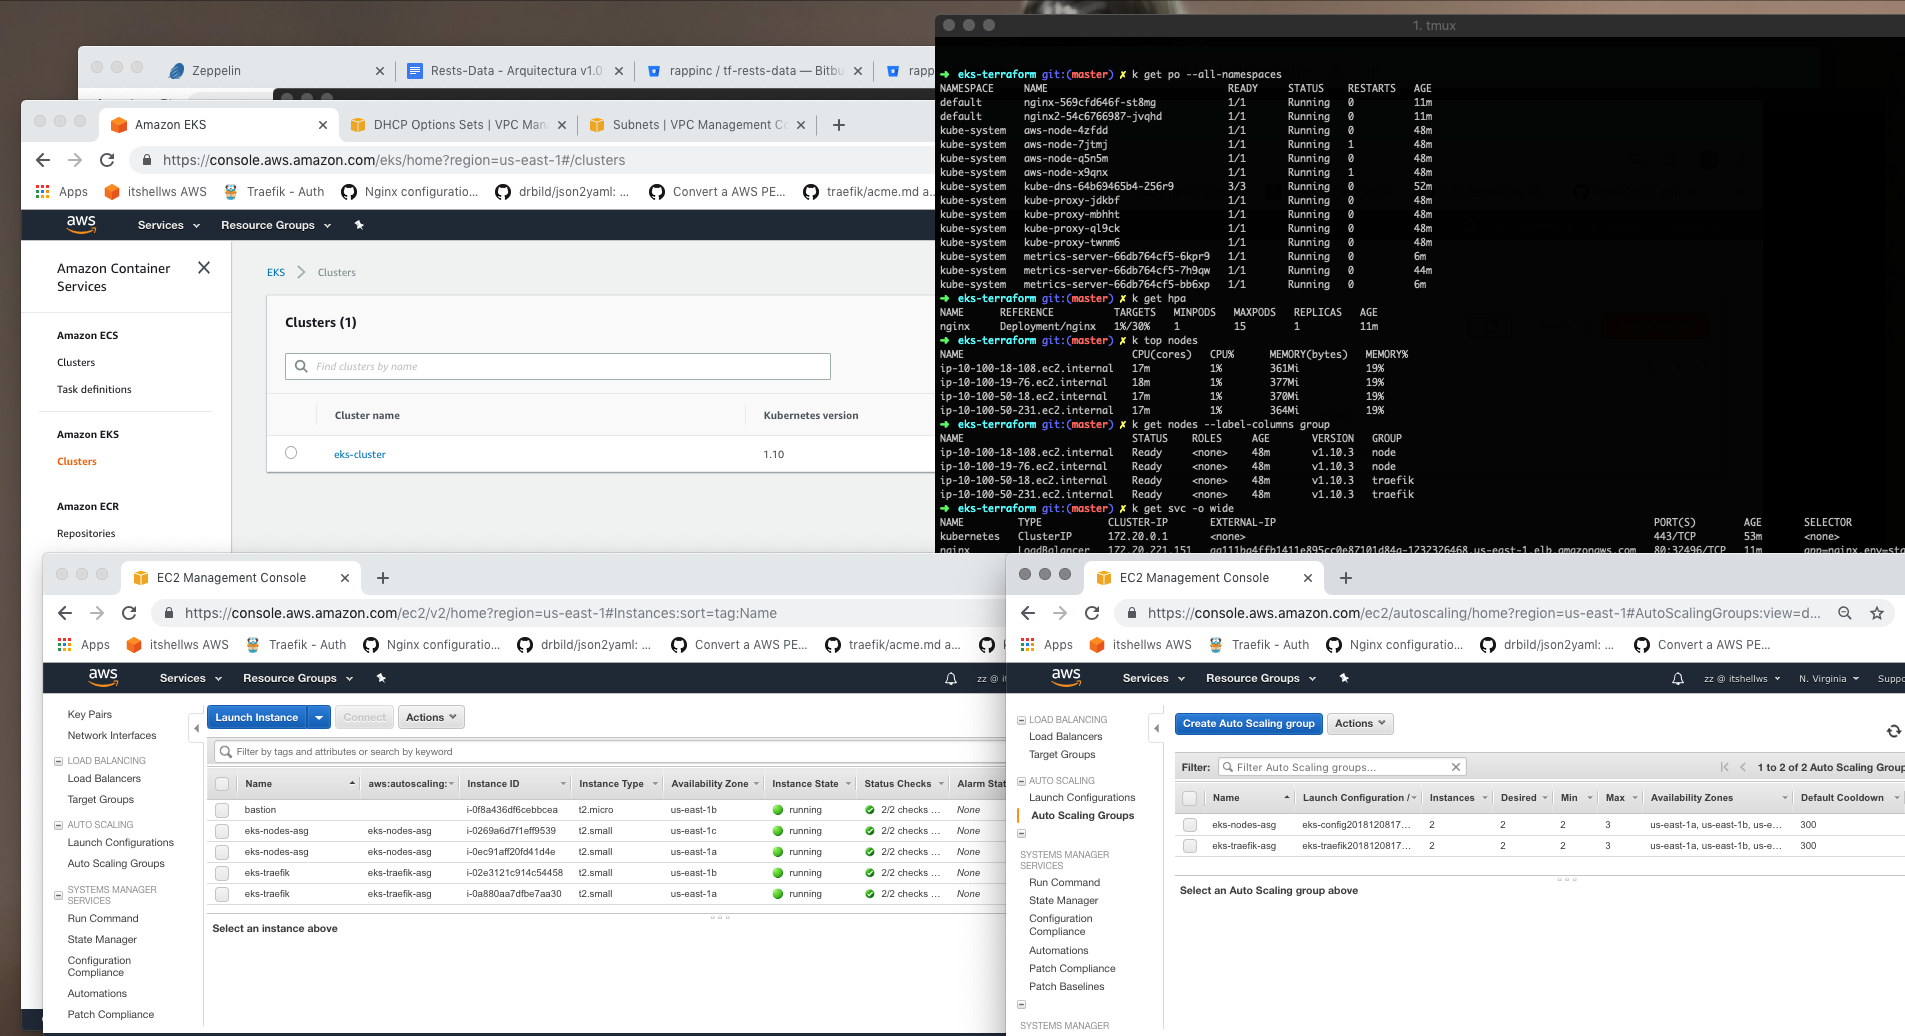Viewport: 1905px width, 1036px height.
Task: Open Repositories under Amazon ECR
Action: [x=86, y=533]
